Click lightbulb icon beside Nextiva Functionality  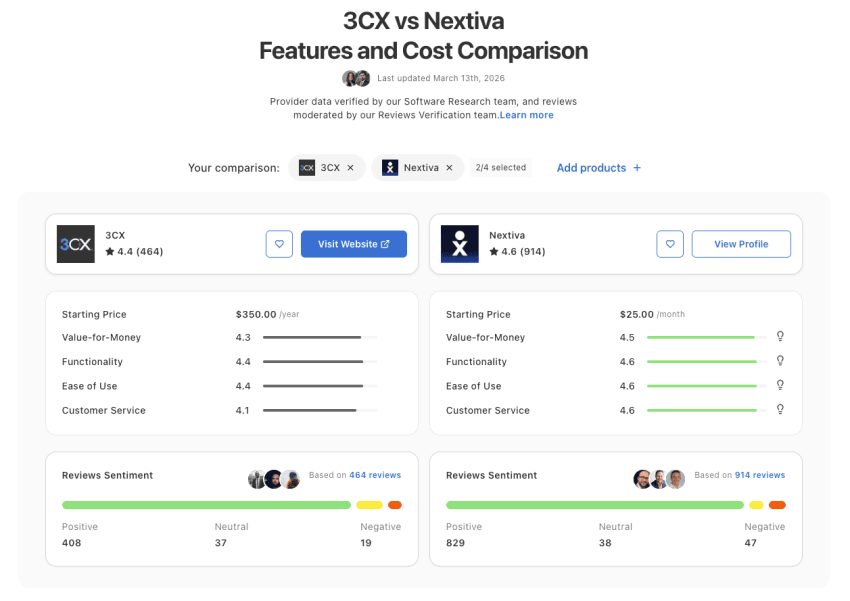pos(780,361)
